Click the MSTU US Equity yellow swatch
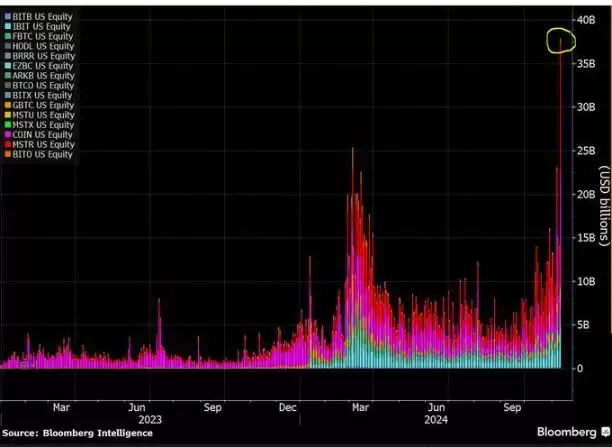Viewport: 612px width, 447px height. (7, 115)
